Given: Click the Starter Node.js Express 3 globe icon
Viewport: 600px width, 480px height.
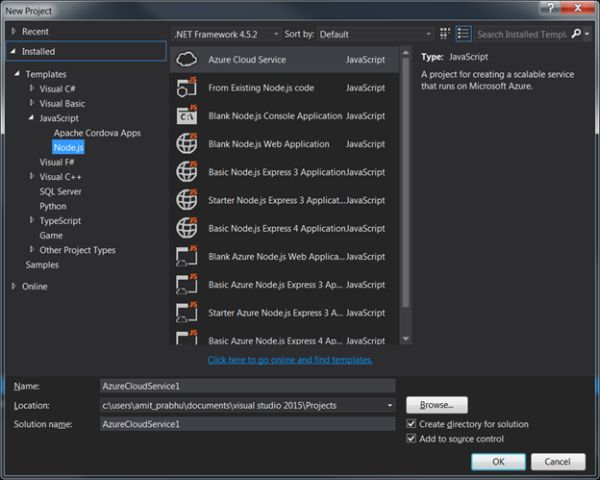Looking at the screenshot, I should [187, 200].
